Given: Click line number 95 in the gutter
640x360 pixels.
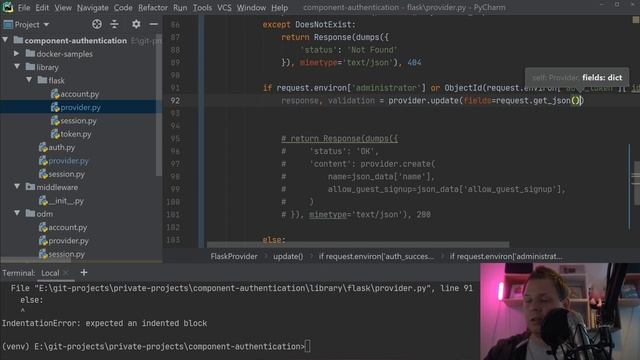Looking at the screenshot, I should pyautogui.click(x=175, y=139).
